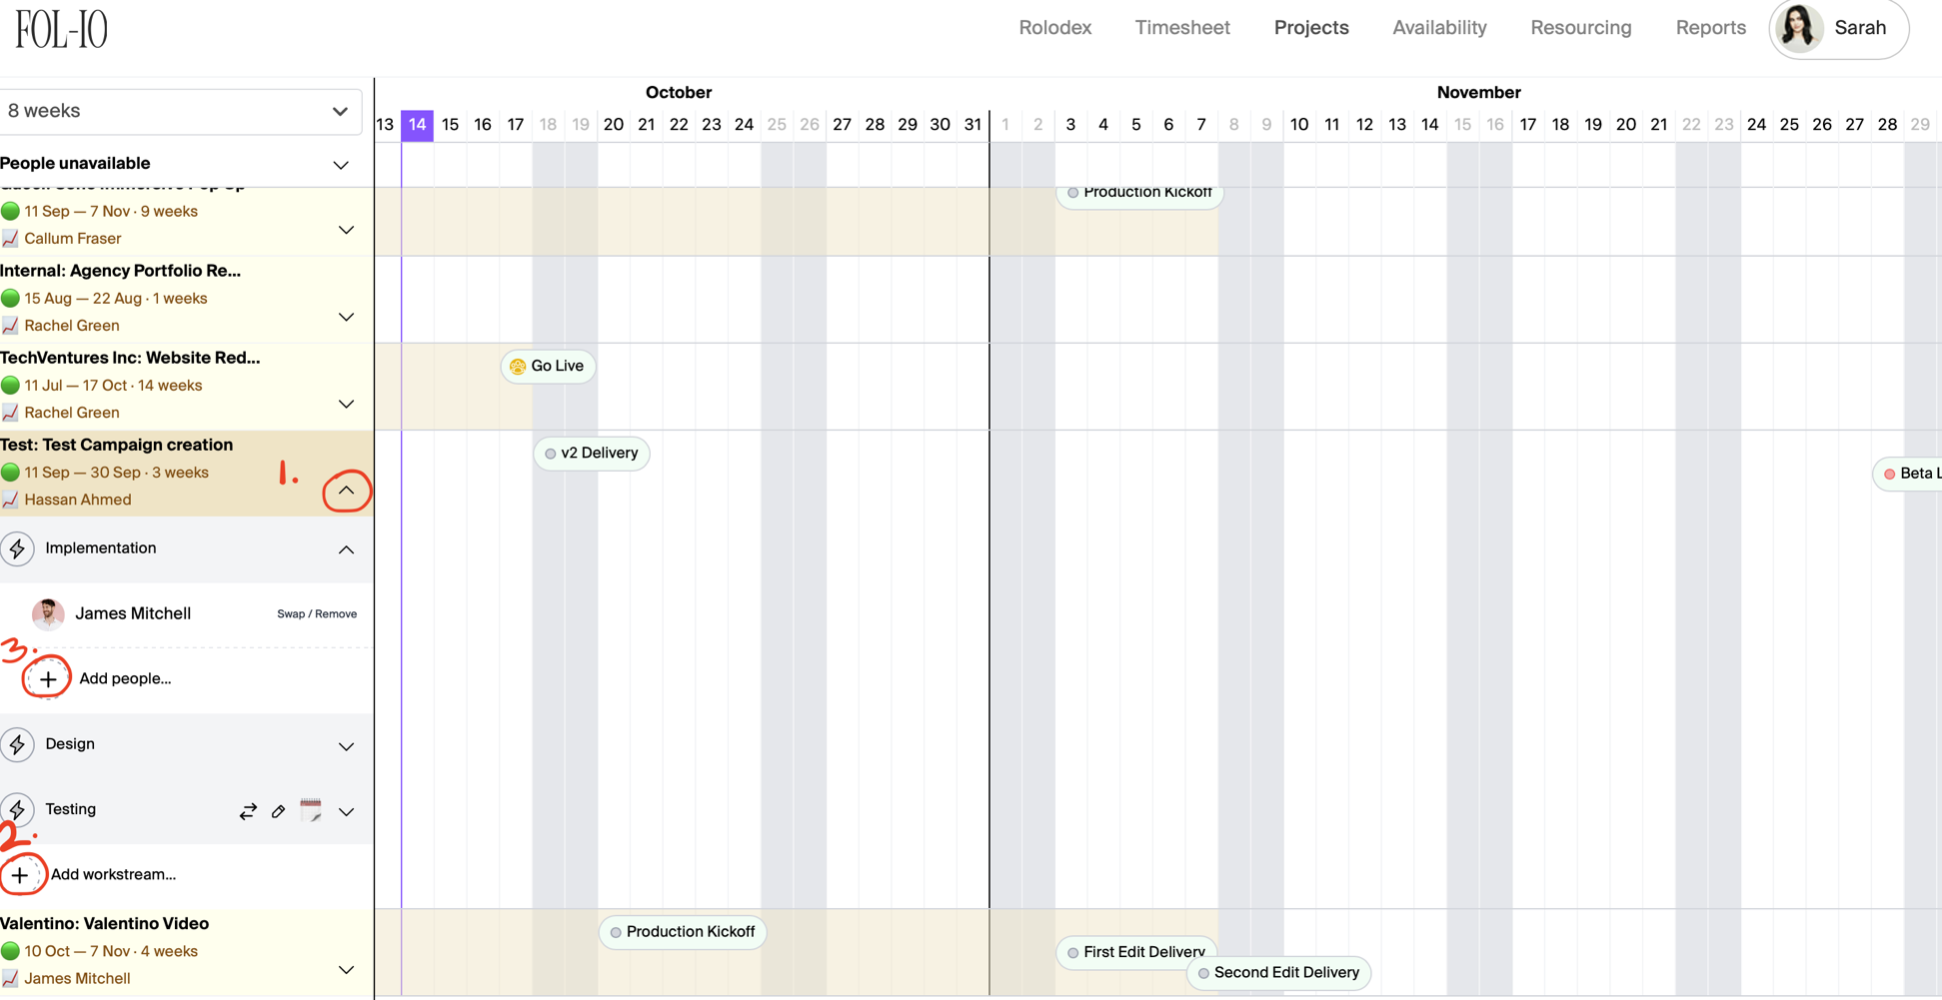
Task: Click Swap / Remove for James Mitchell
Action: coord(316,614)
